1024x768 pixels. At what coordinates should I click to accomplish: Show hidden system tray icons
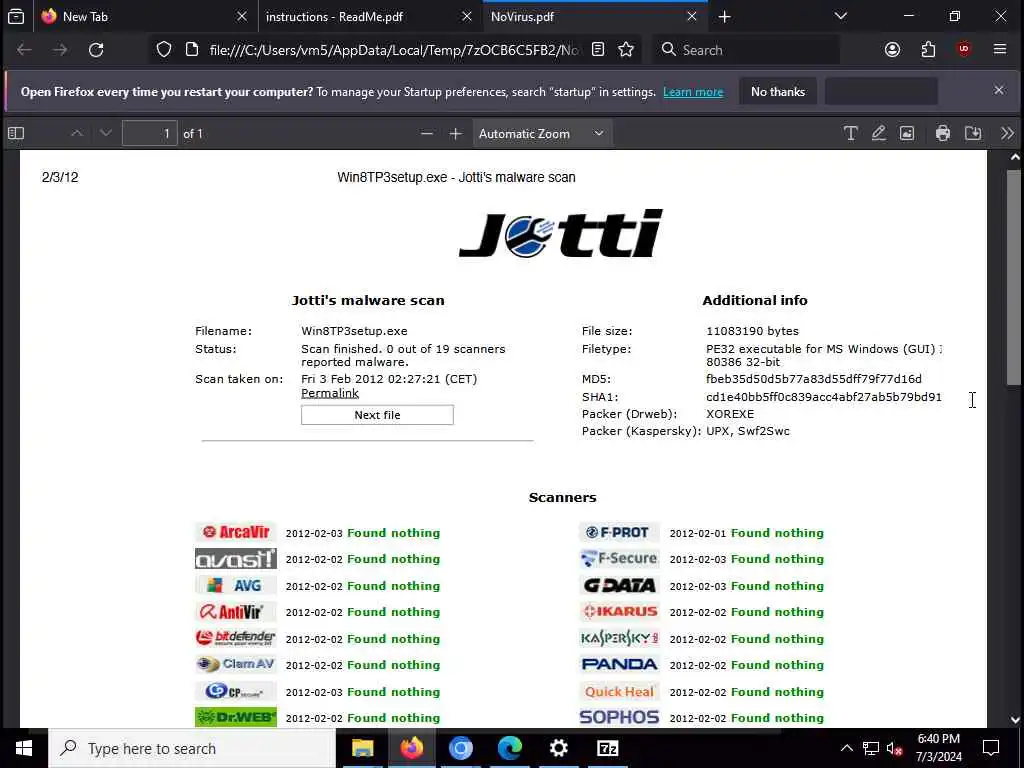[846, 748]
